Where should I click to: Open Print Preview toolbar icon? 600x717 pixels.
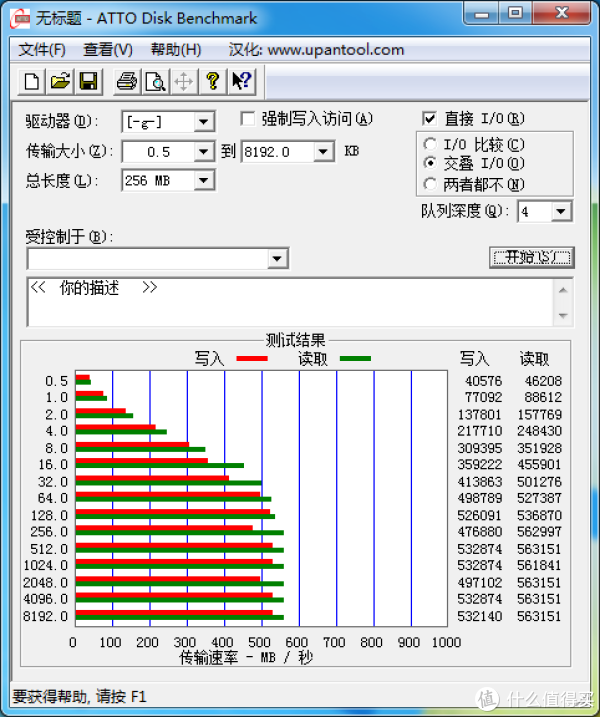[x=155, y=82]
